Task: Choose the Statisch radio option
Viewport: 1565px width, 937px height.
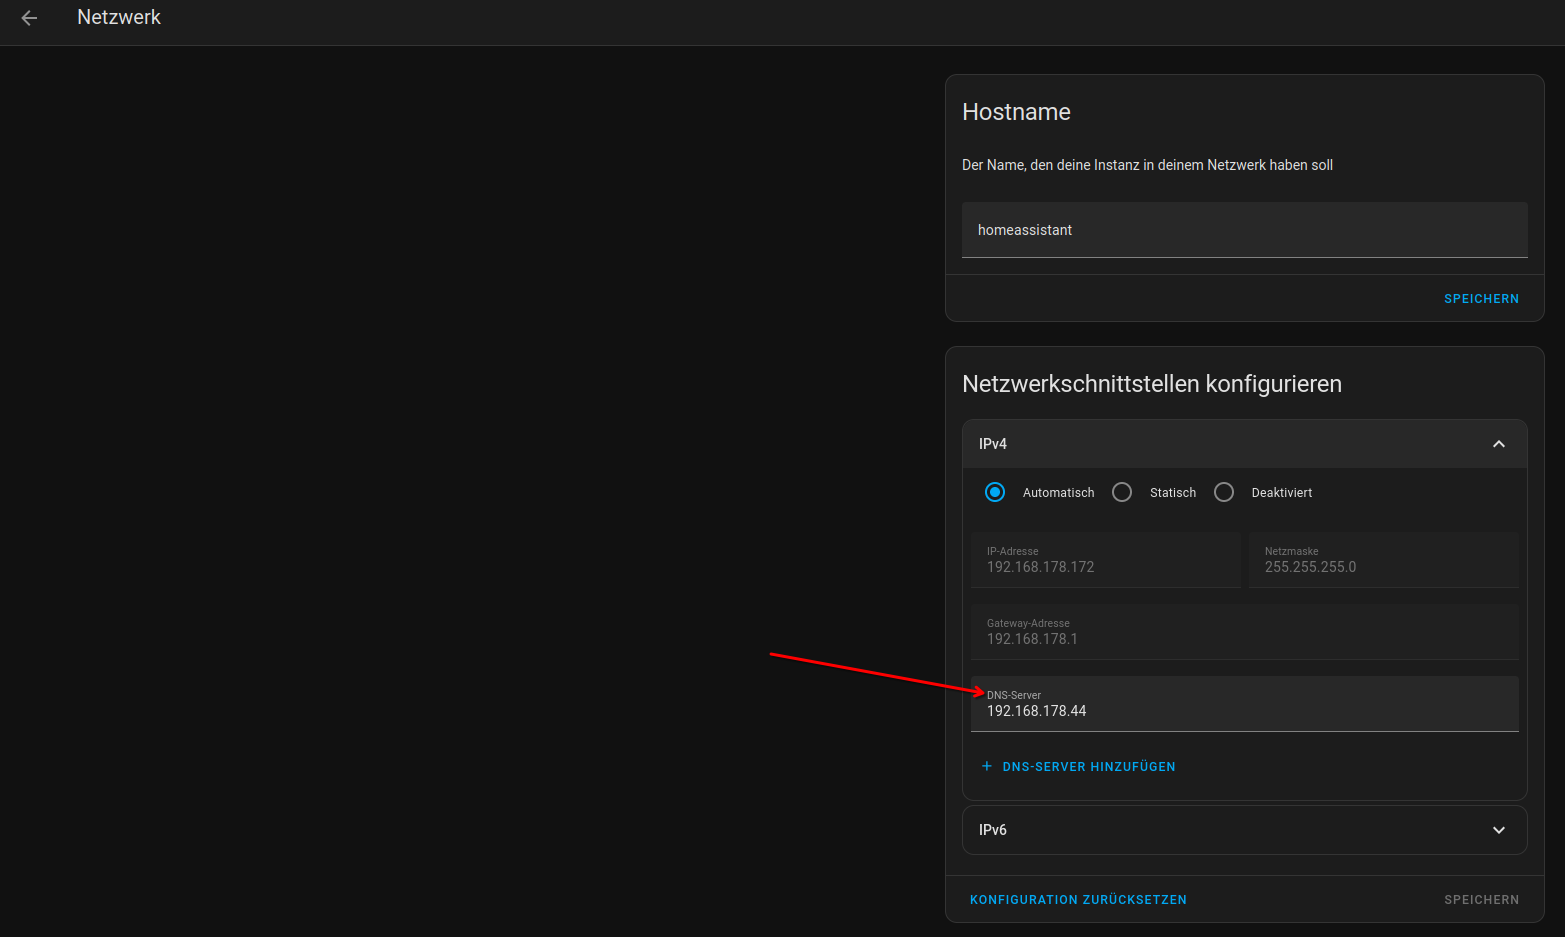Action: (1122, 492)
